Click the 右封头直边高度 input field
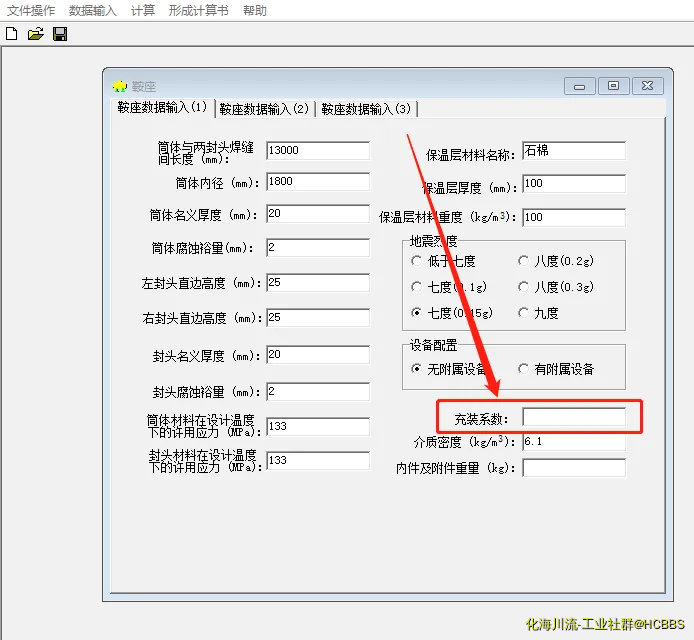This screenshot has width=694, height=640. pos(318,317)
